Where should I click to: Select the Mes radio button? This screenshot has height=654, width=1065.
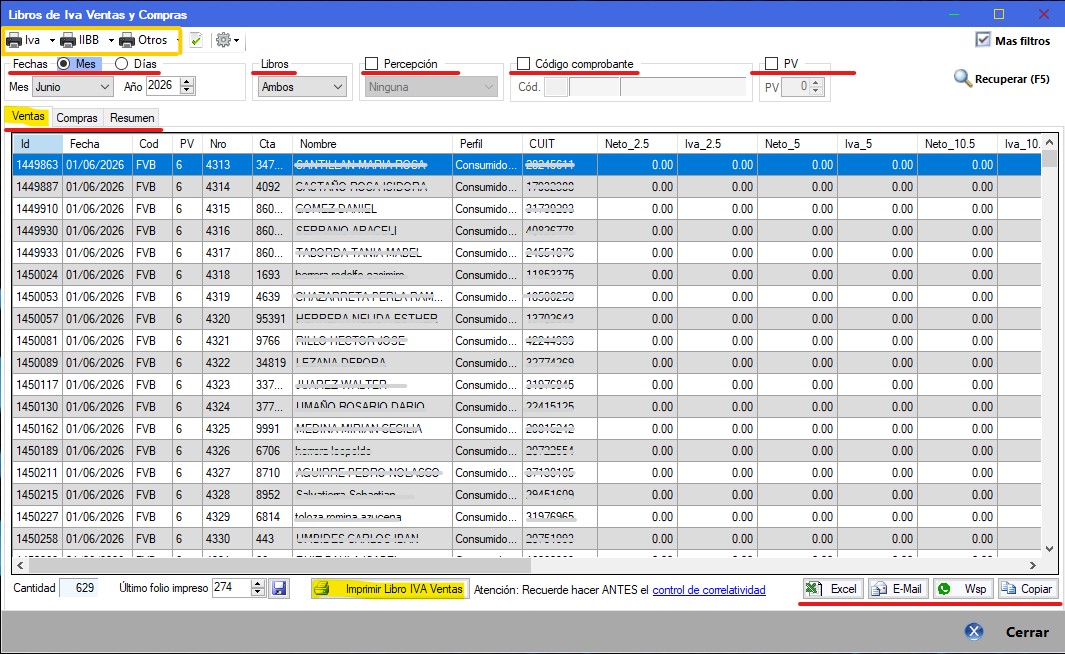point(64,64)
